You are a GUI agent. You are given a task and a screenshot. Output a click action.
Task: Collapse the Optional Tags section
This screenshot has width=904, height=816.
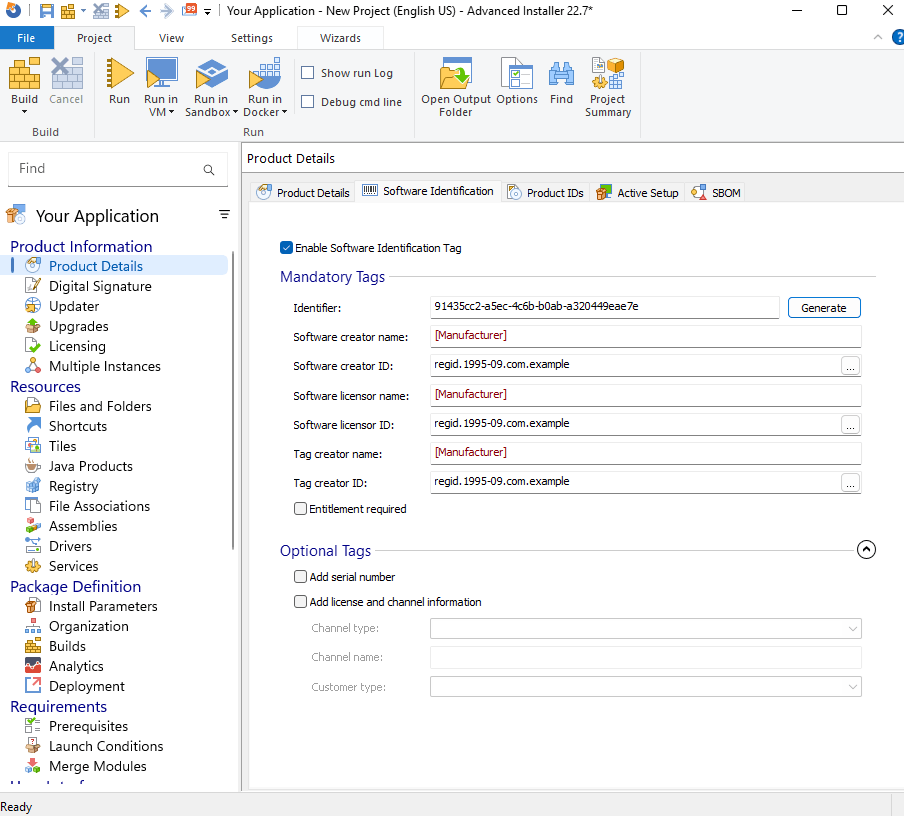pyautogui.click(x=866, y=549)
